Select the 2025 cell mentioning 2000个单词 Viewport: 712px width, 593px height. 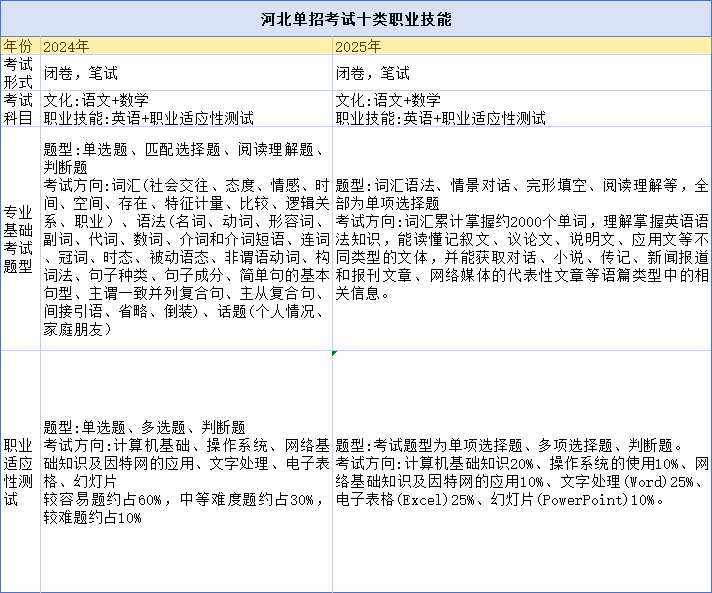[x=522, y=239]
